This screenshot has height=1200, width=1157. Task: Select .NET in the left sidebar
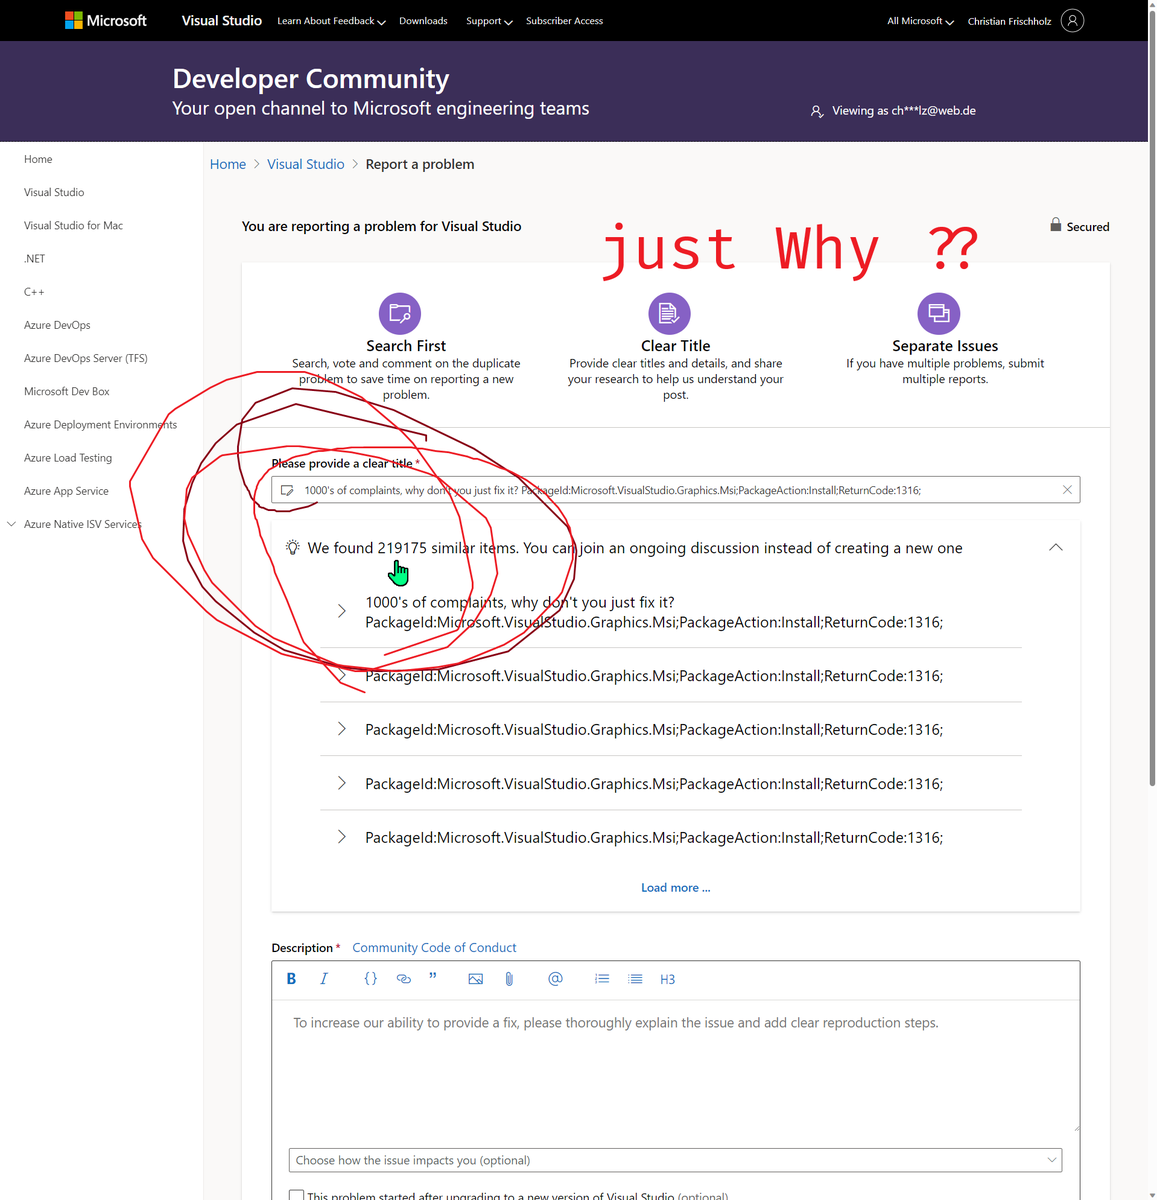click(x=34, y=258)
